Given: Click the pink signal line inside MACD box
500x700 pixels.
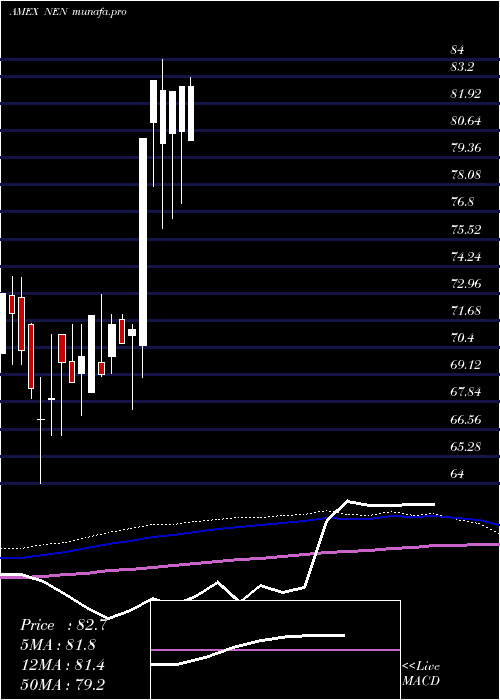Looking at the screenshot, I should coord(275,650).
